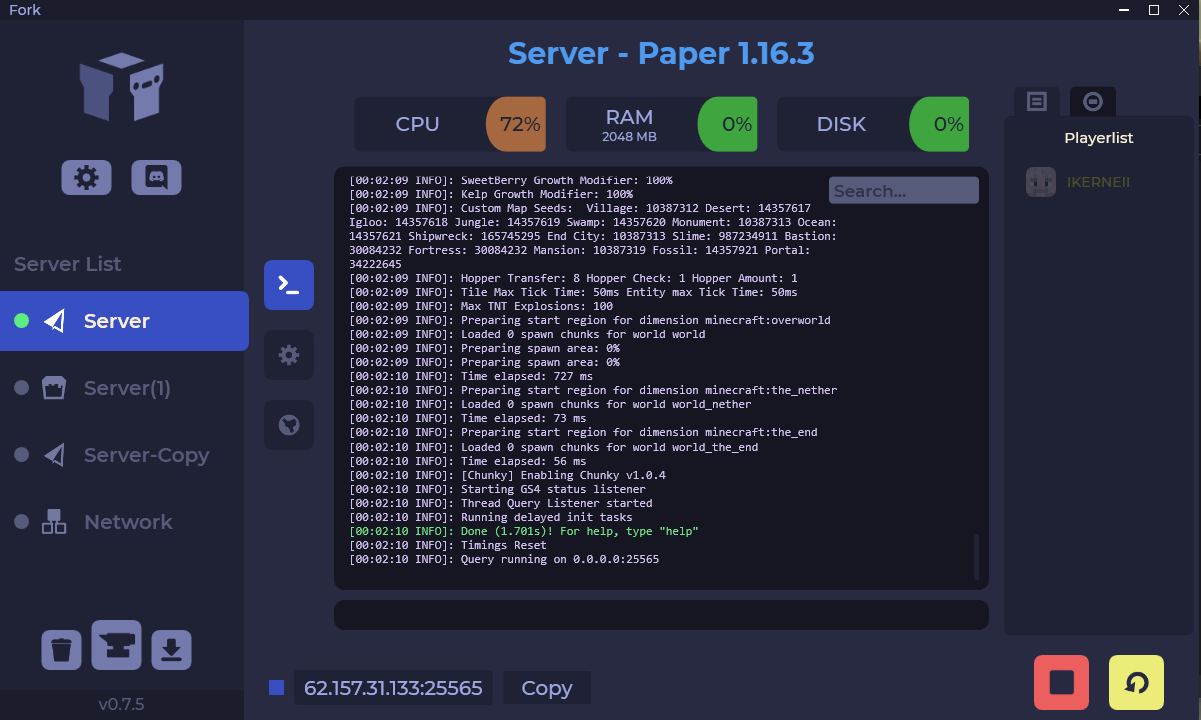The height and width of the screenshot is (720, 1201).
Task: Click the Running delayed init tasks line
Action: click(x=491, y=517)
